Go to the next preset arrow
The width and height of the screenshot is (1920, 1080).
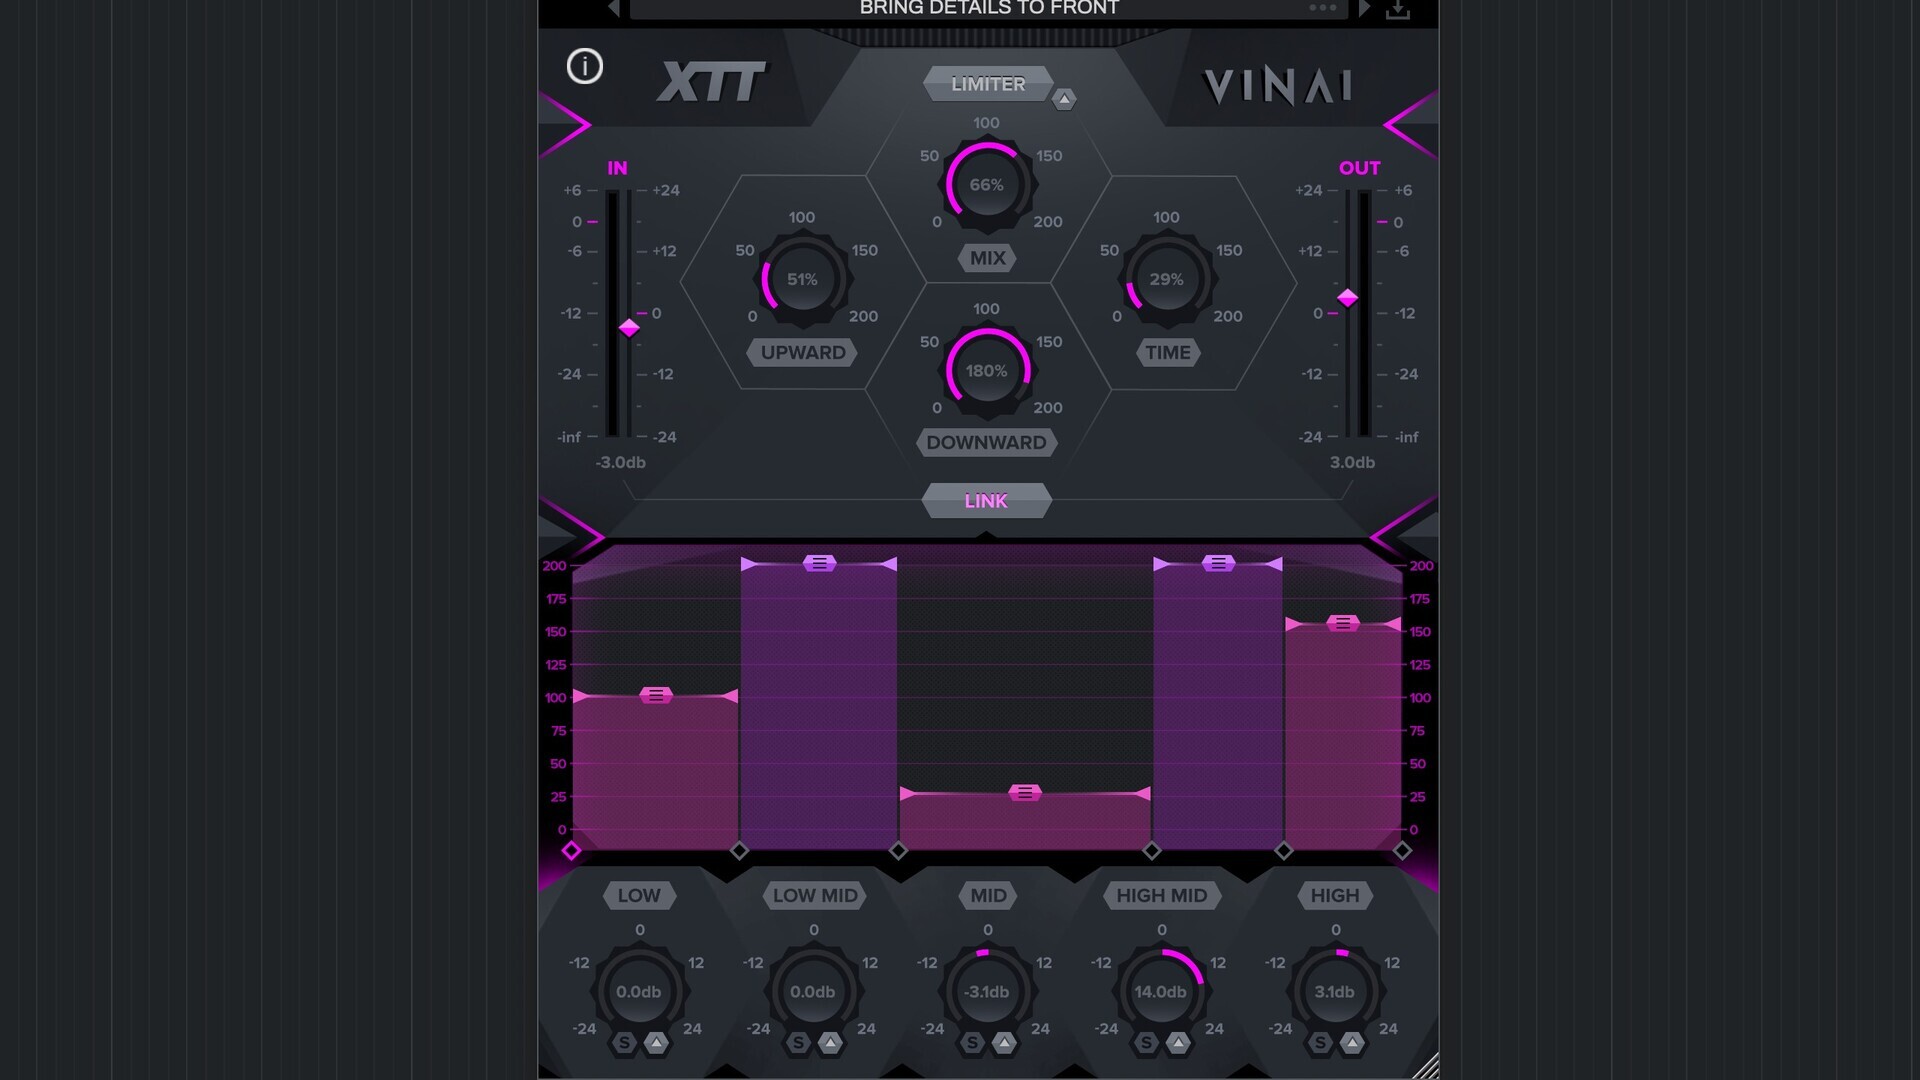1364,9
